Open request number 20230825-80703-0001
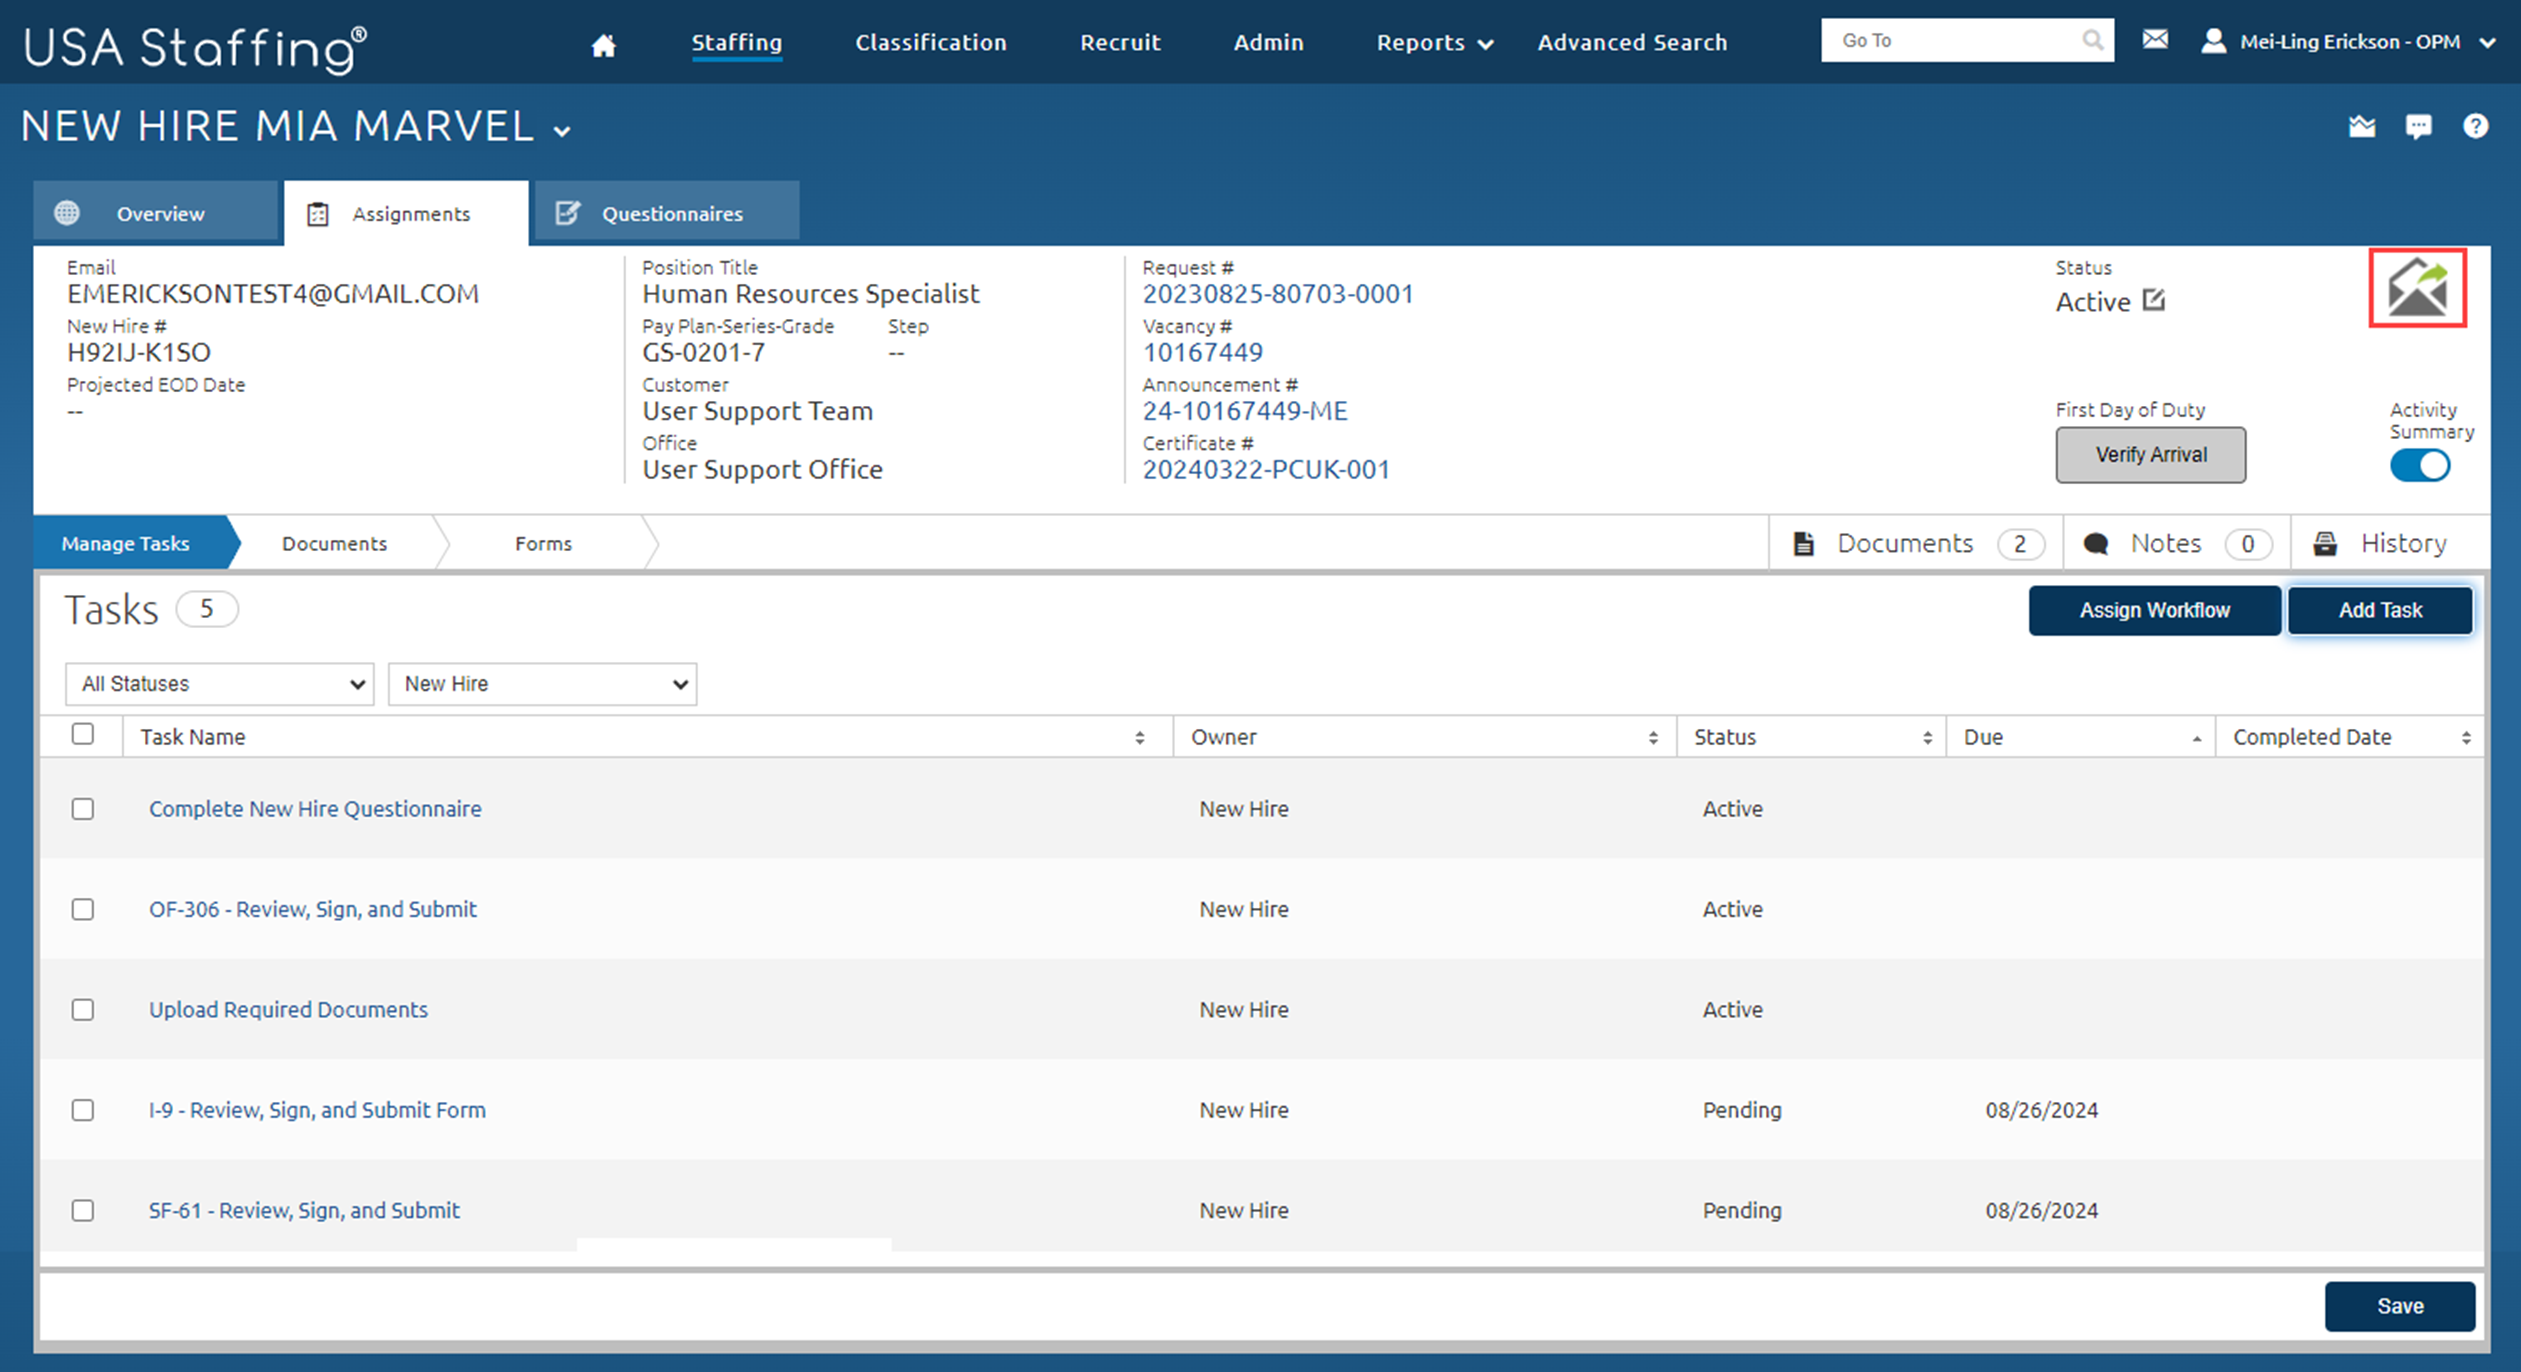The width and height of the screenshot is (2521, 1372). pyautogui.click(x=1278, y=294)
